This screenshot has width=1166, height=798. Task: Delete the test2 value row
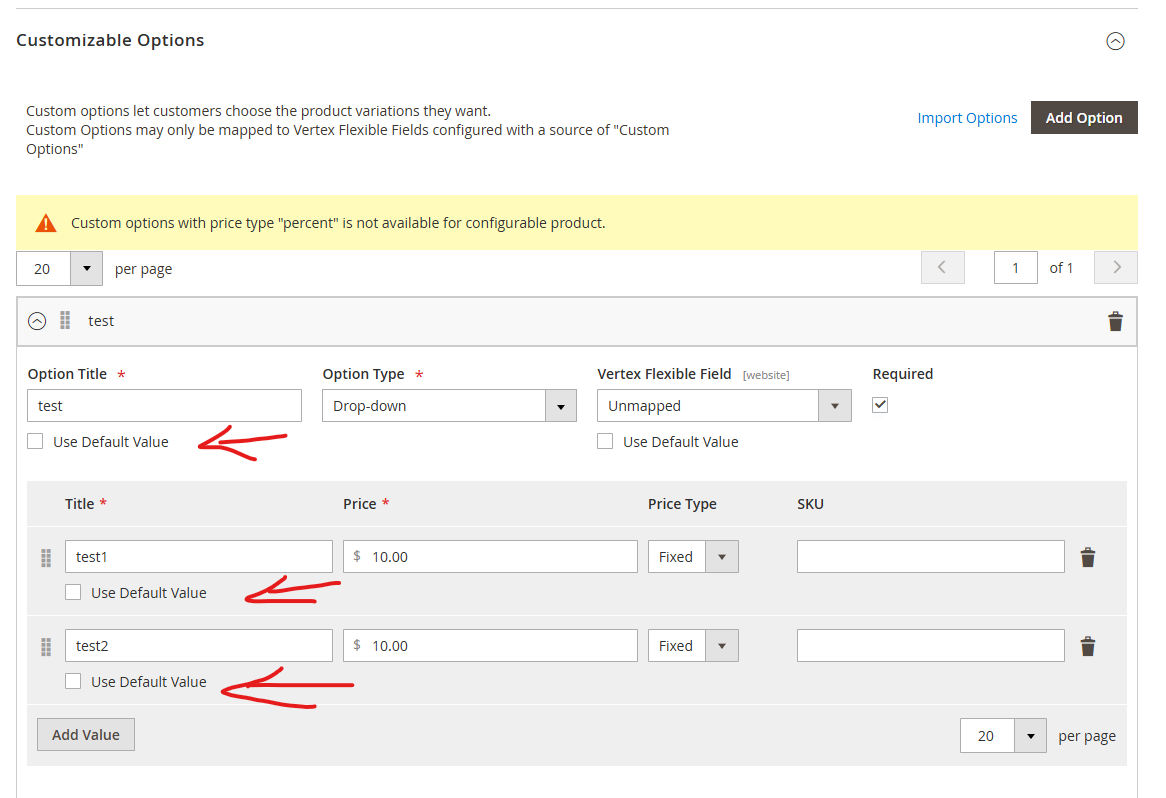point(1088,647)
